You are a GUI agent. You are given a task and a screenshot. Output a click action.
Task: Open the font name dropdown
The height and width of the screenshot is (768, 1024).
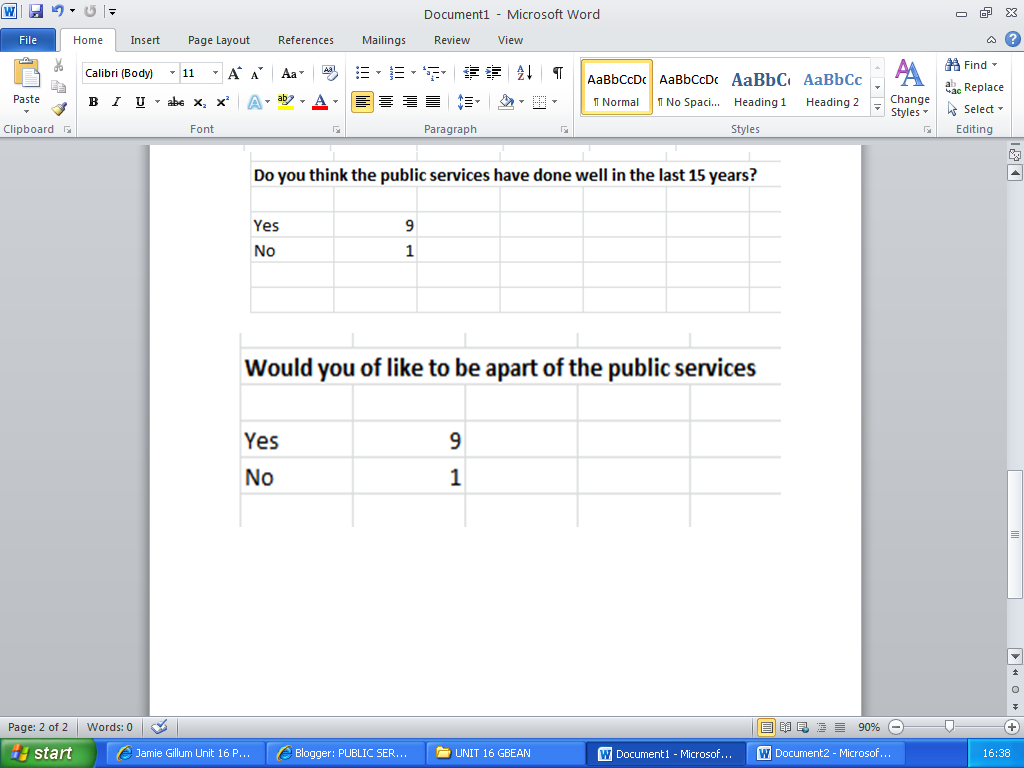172,73
